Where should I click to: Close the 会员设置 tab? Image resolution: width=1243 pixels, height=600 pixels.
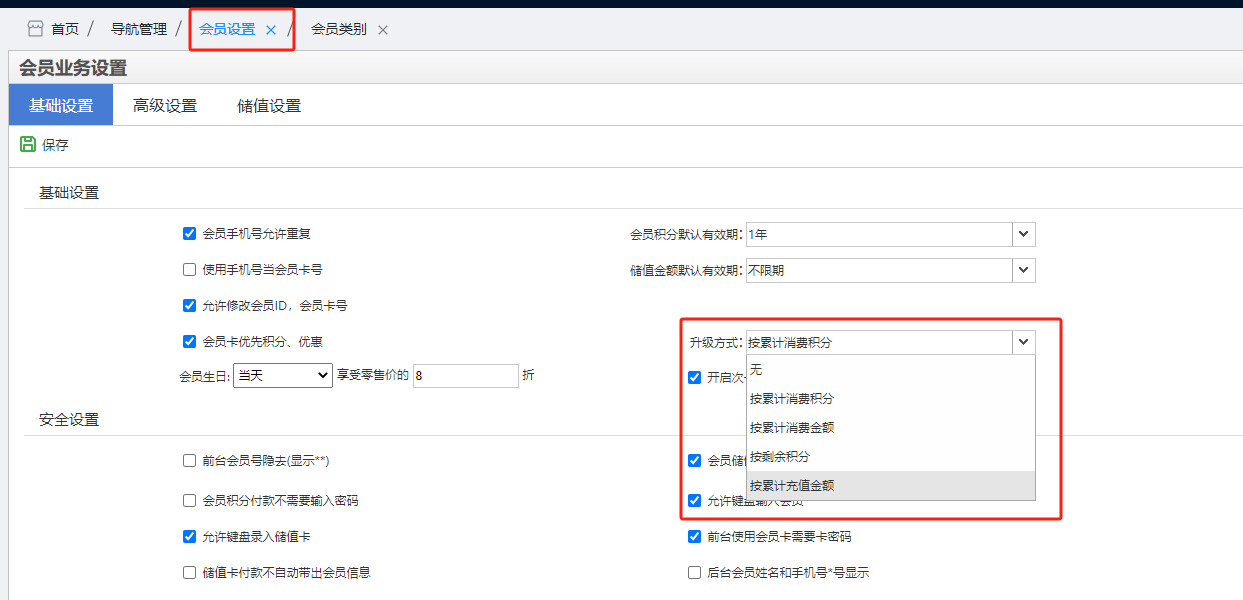271,30
